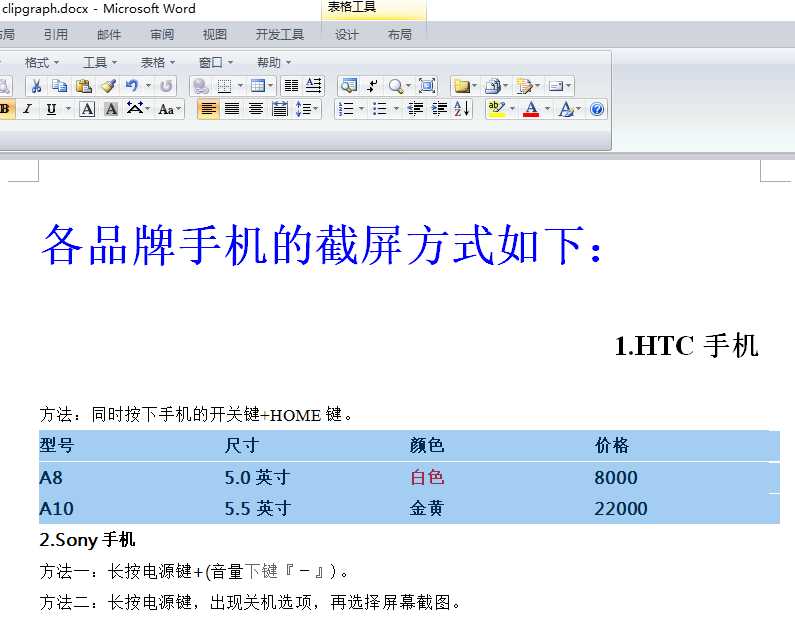Viewport: 795px width, 637px height.
Task: Expand the Underline style dropdown arrow
Action: (68, 109)
